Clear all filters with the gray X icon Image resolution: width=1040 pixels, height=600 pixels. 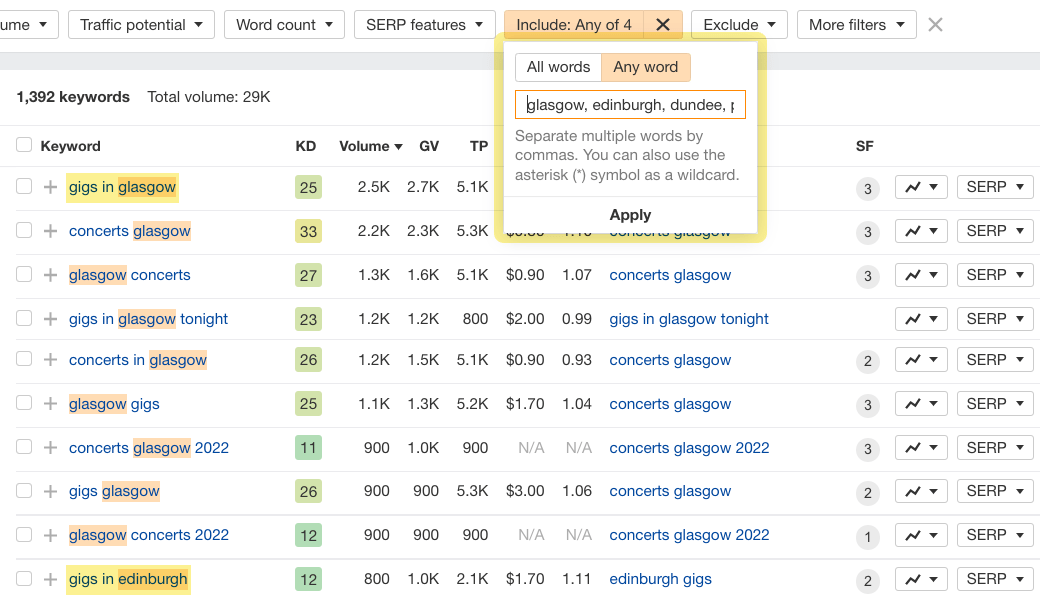935,24
